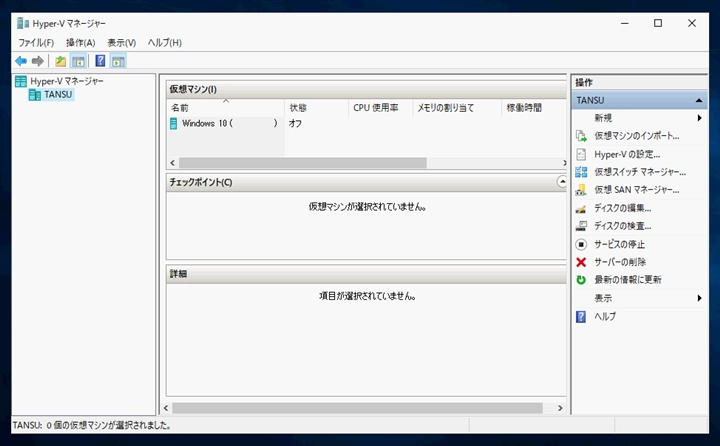This screenshot has width=720, height=446.
Task: Select the Windows 10 virtual machine row
Action: tap(366, 123)
